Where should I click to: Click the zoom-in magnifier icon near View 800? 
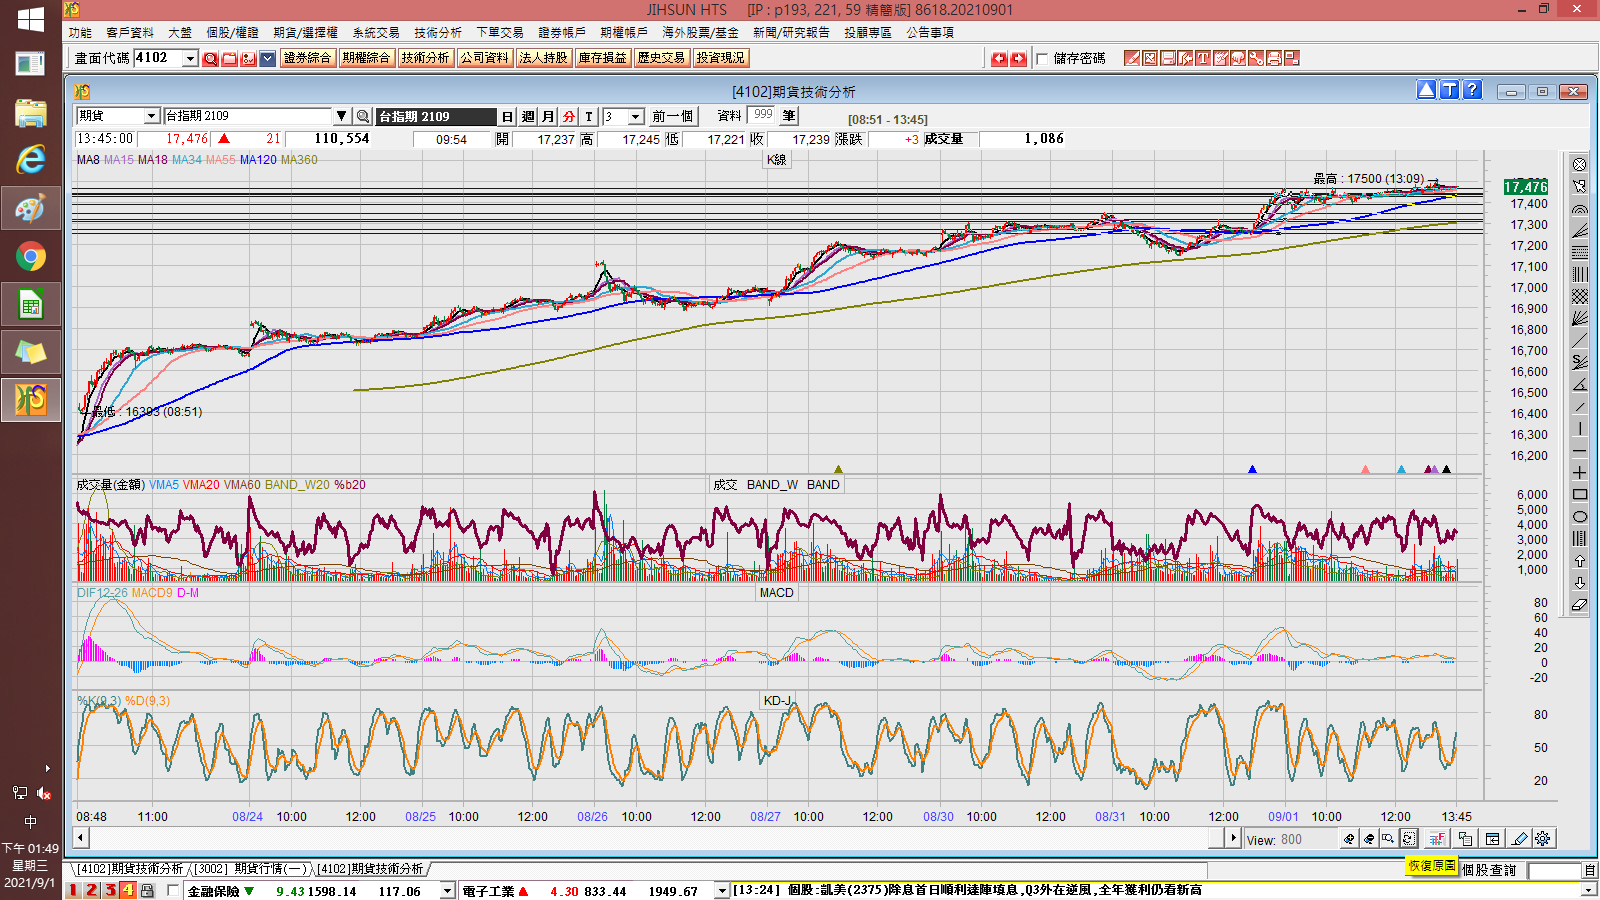[x=1349, y=838]
